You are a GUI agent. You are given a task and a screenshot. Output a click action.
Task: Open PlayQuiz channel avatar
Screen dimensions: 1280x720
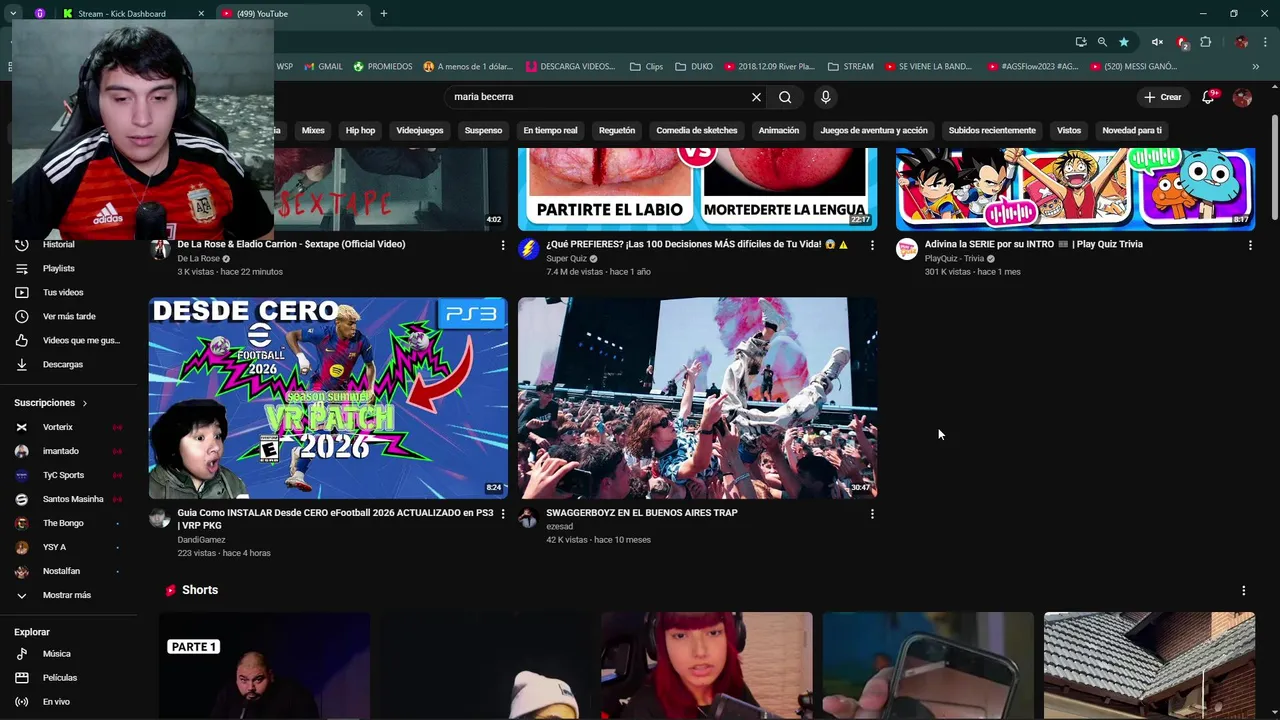[907, 249]
